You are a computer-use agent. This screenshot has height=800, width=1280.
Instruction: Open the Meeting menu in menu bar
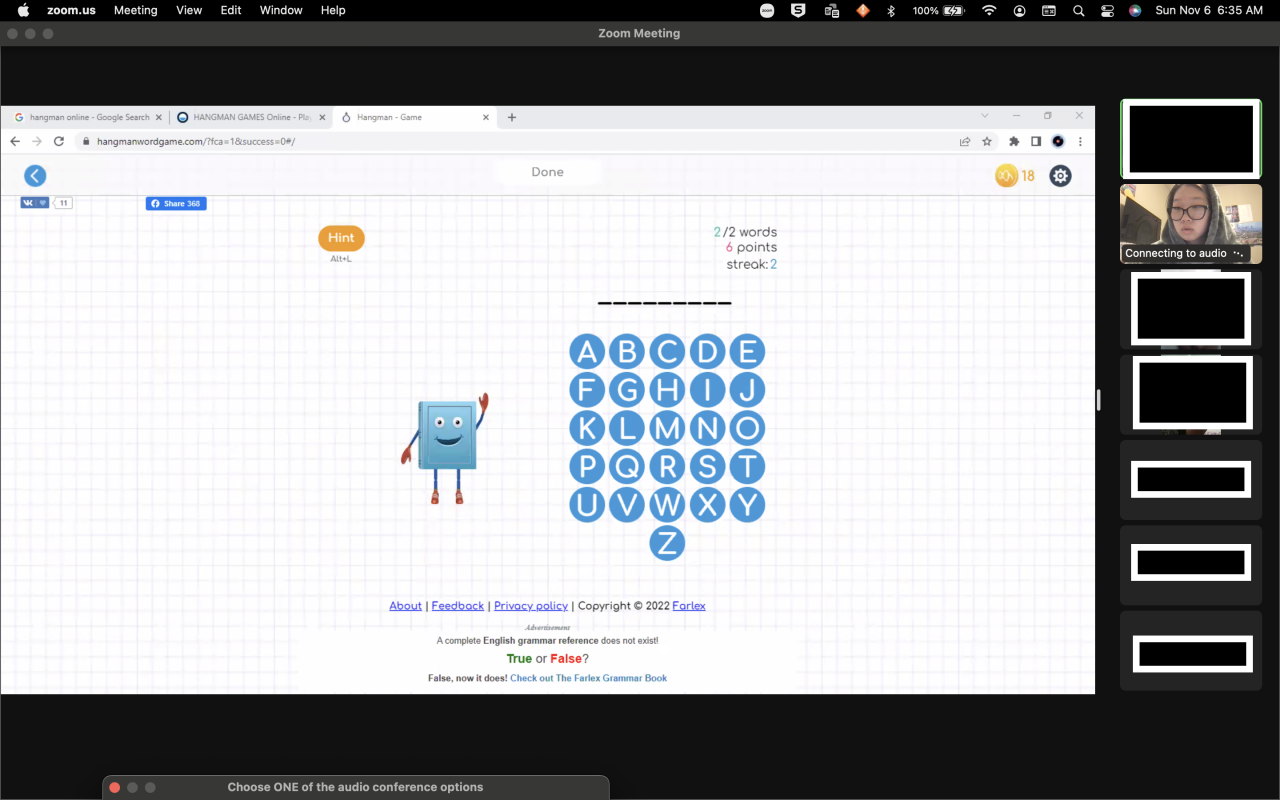(x=135, y=10)
